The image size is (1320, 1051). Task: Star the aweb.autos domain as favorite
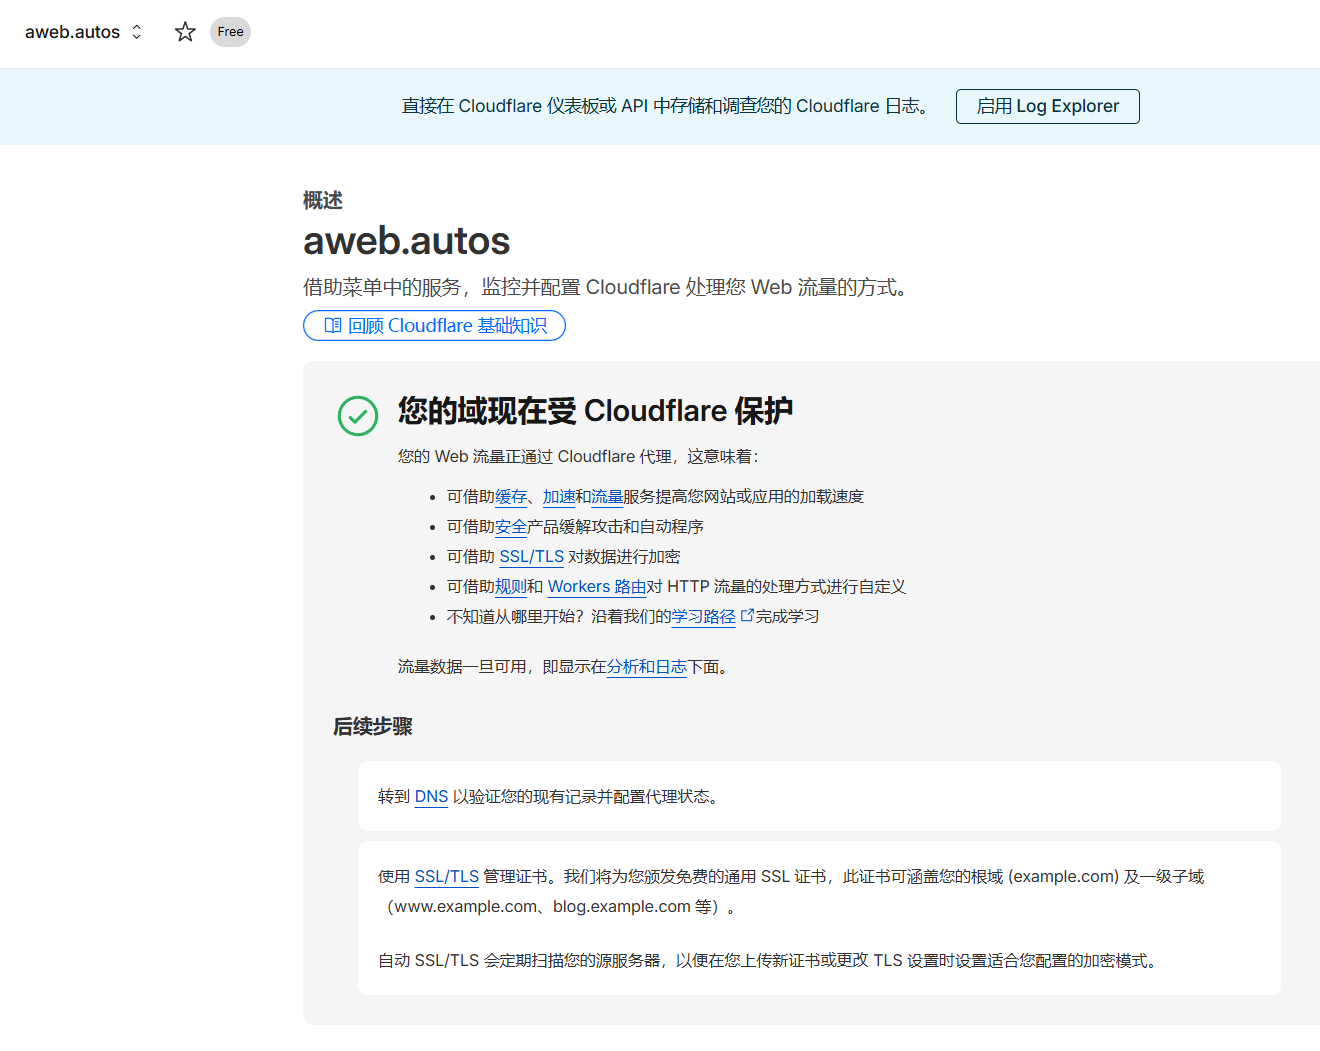pos(185,32)
